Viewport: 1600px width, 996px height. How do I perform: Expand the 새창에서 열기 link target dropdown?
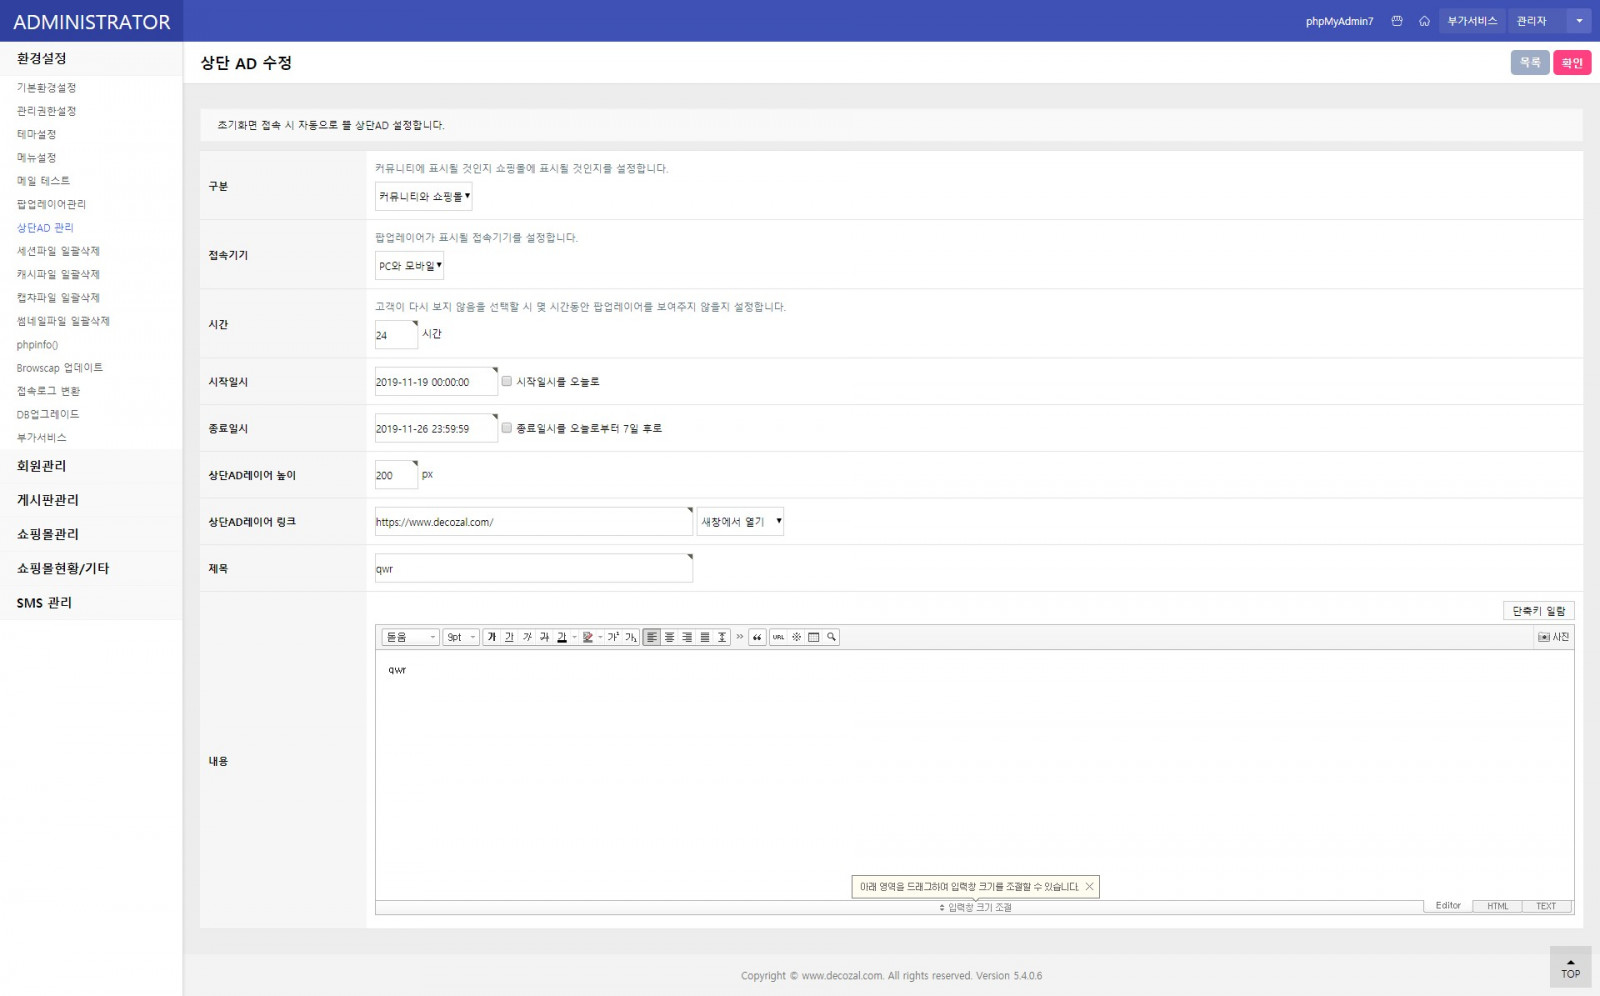[740, 522]
